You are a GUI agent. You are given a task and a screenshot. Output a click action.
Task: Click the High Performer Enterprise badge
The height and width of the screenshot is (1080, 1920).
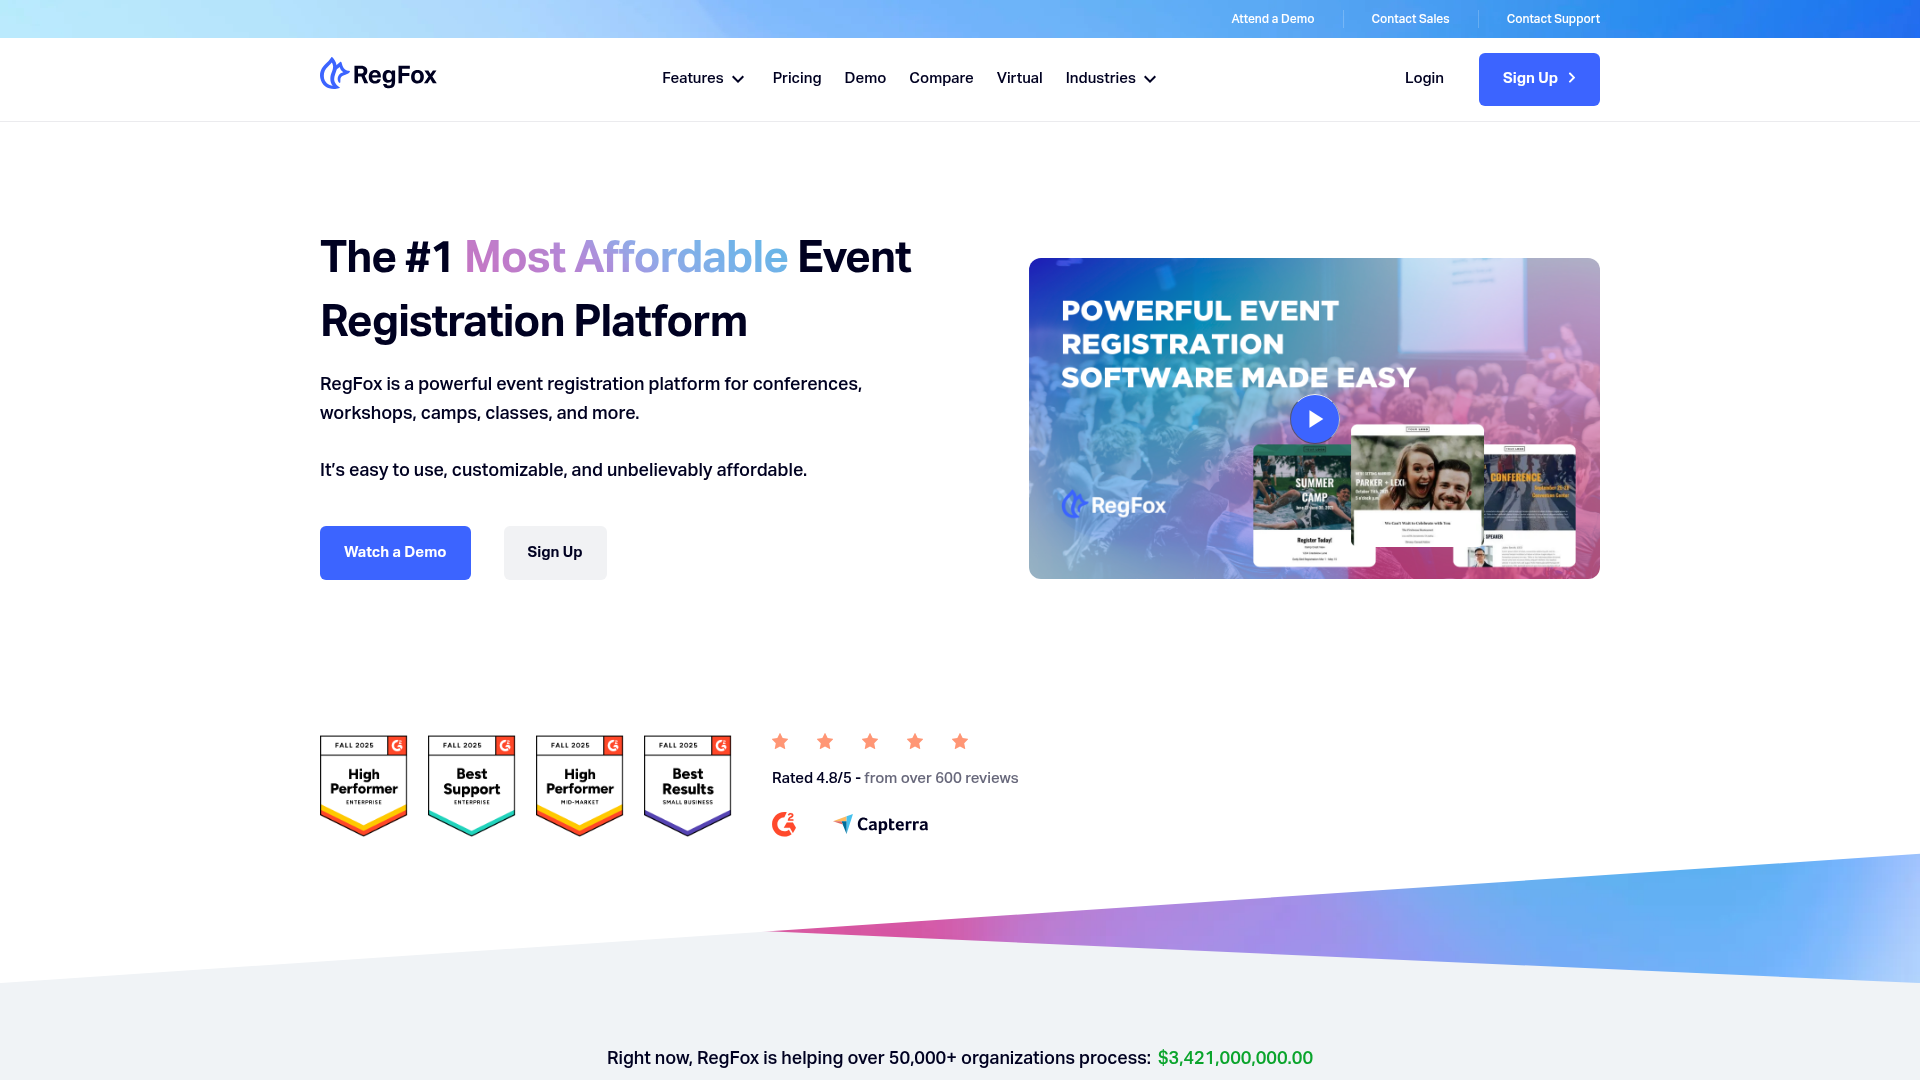(x=362, y=785)
